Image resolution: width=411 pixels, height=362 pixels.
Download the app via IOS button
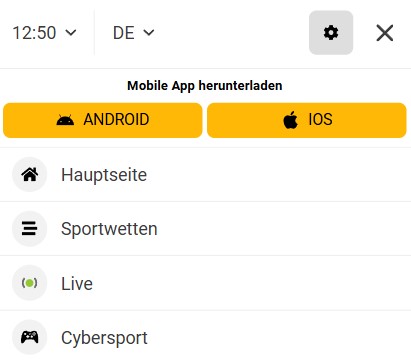(307, 120)
